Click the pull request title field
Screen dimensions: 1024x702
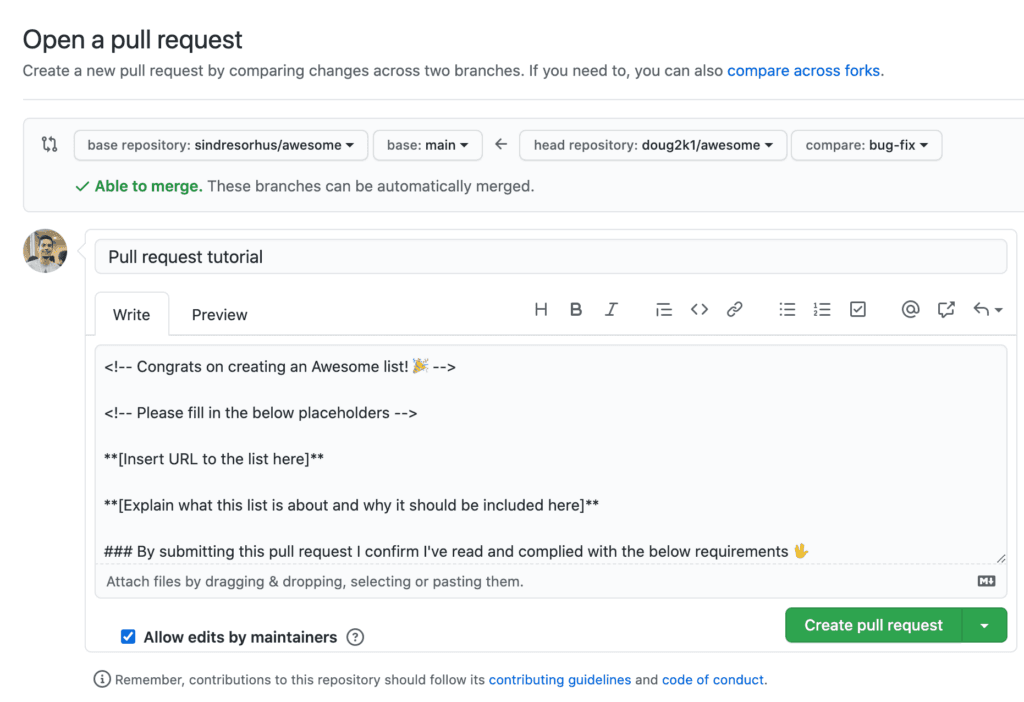[552, 256]
